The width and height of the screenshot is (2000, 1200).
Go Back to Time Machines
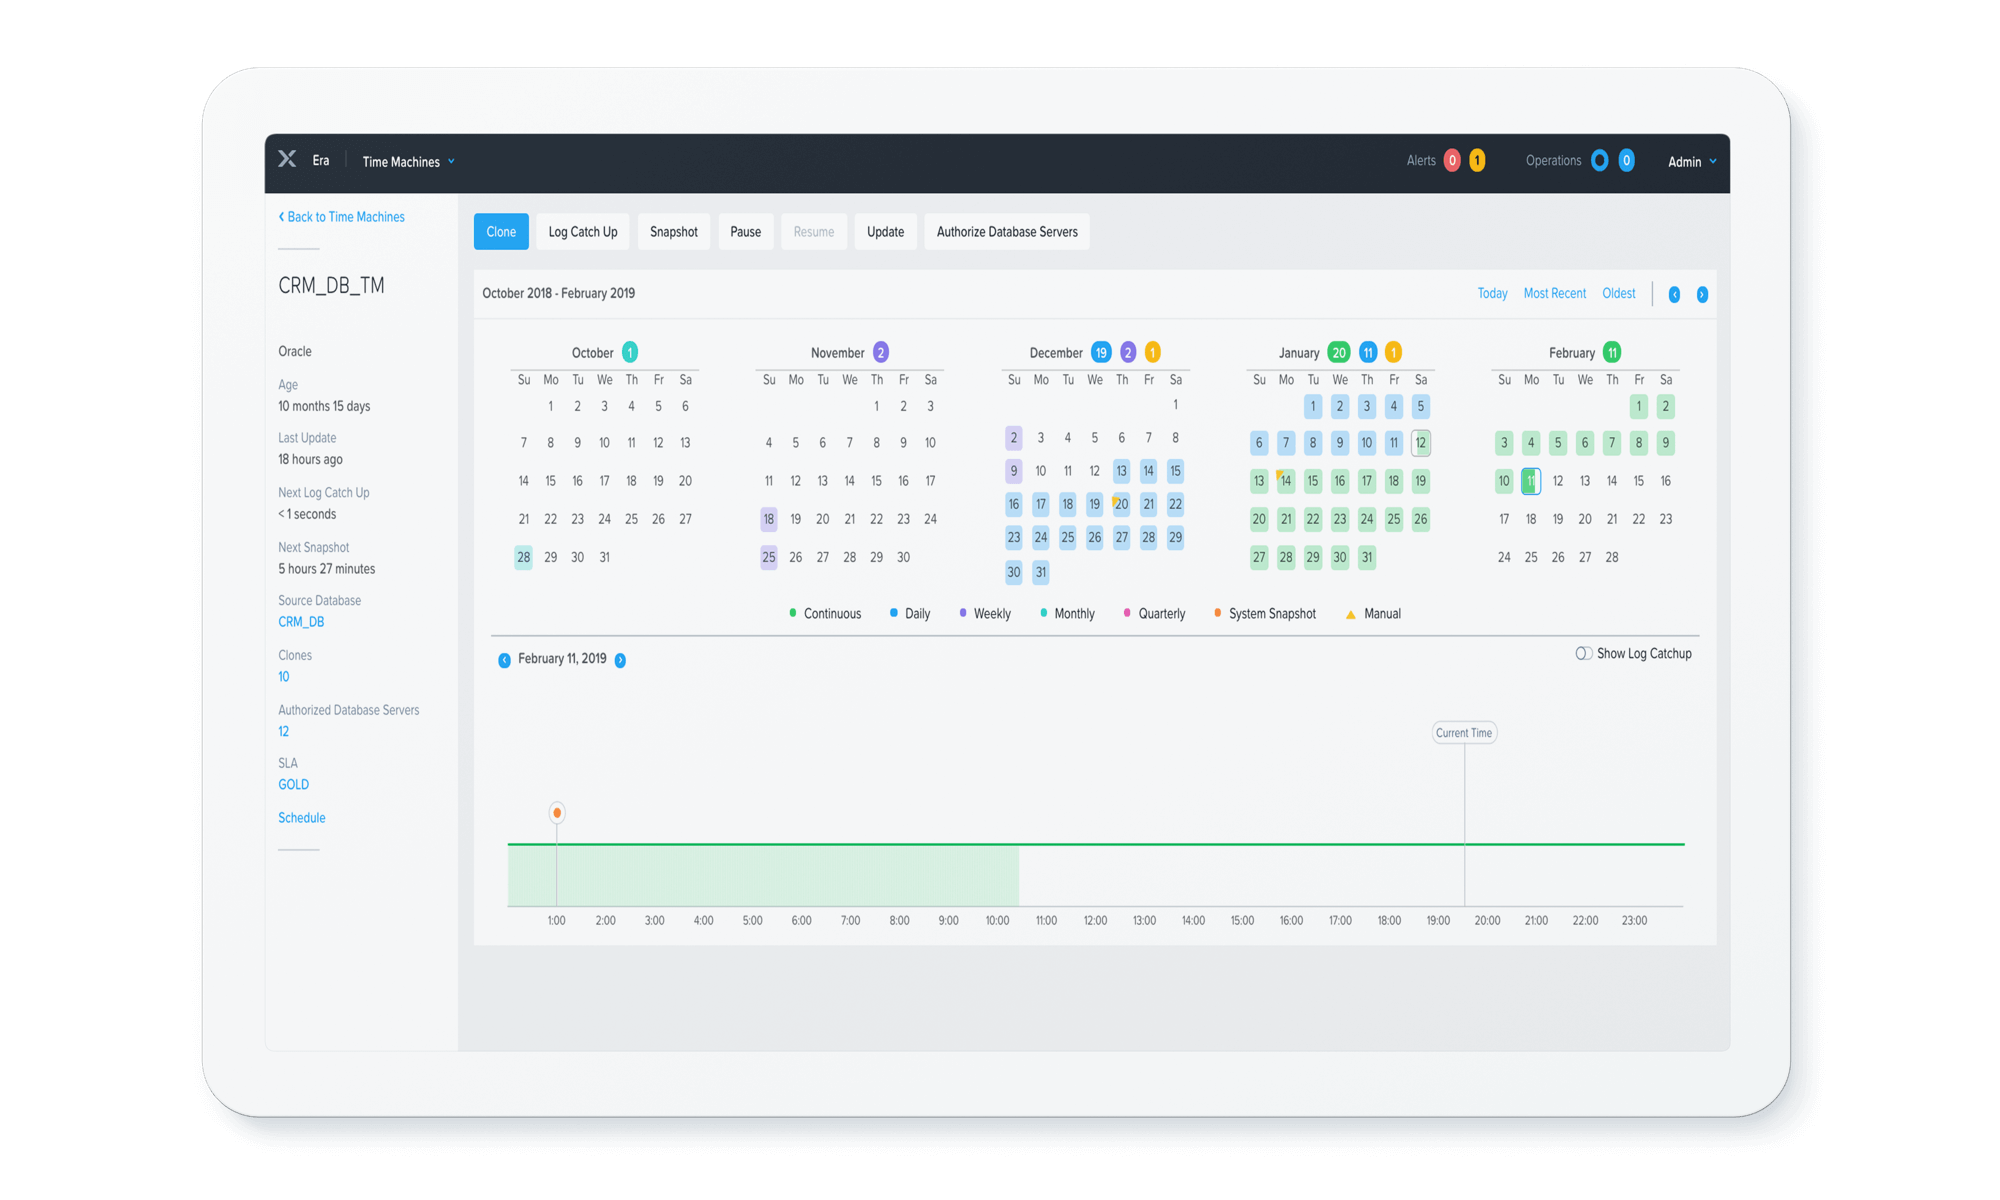click(341, 217)
